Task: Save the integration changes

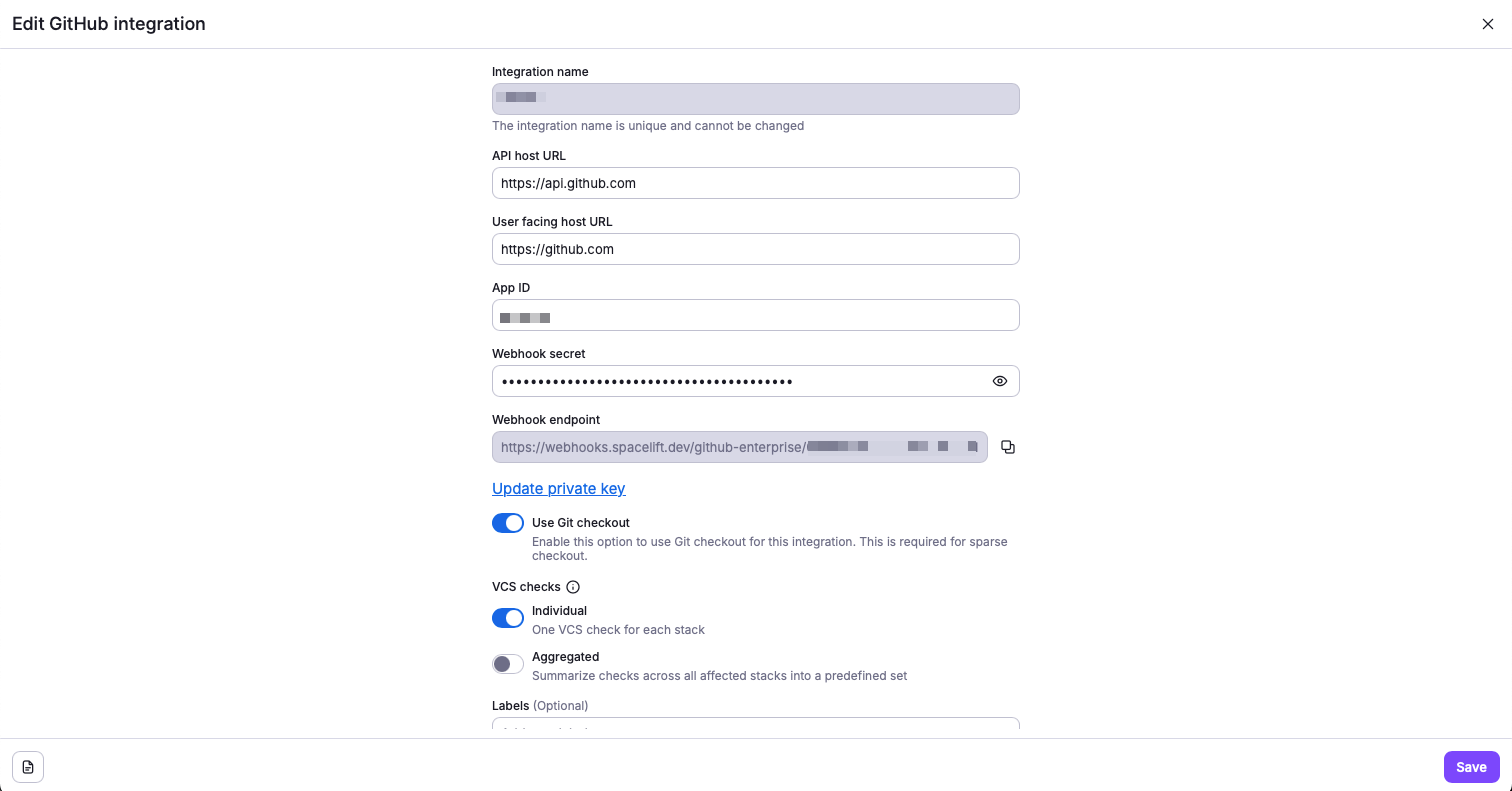Action: 1471,767
